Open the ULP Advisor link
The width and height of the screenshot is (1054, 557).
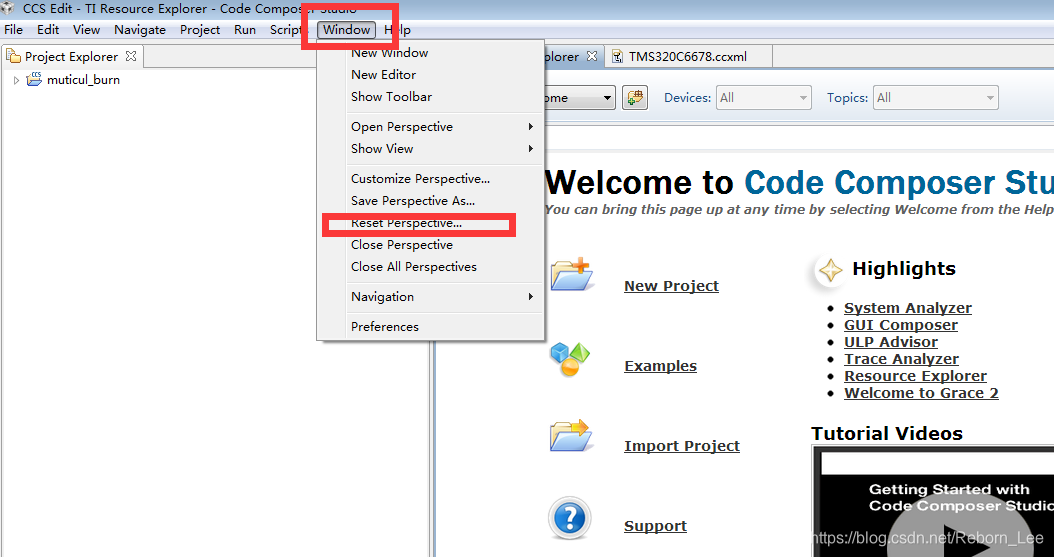coord(891,342)
